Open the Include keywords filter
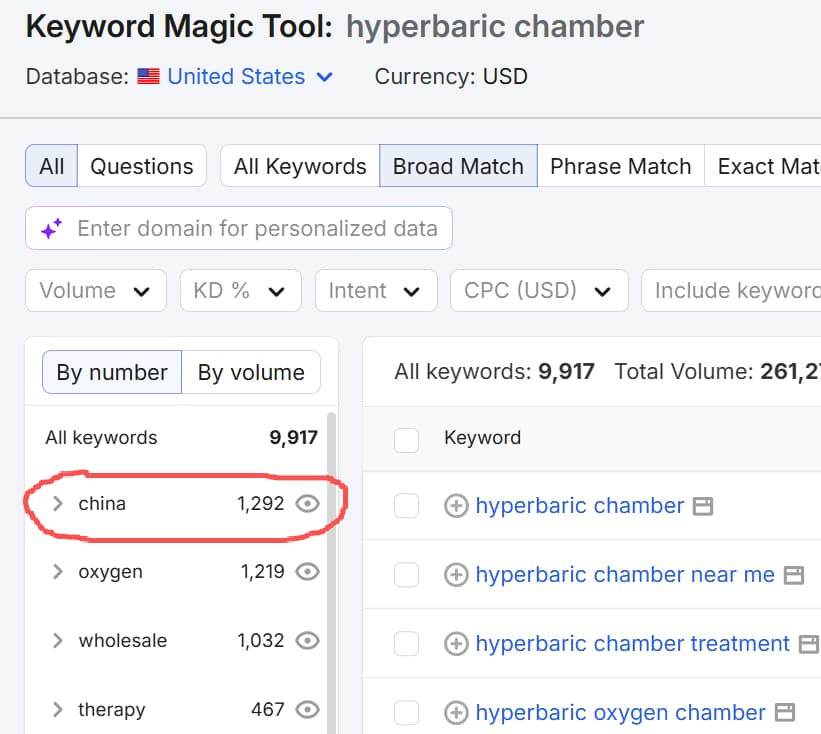 tap(731, 291)
